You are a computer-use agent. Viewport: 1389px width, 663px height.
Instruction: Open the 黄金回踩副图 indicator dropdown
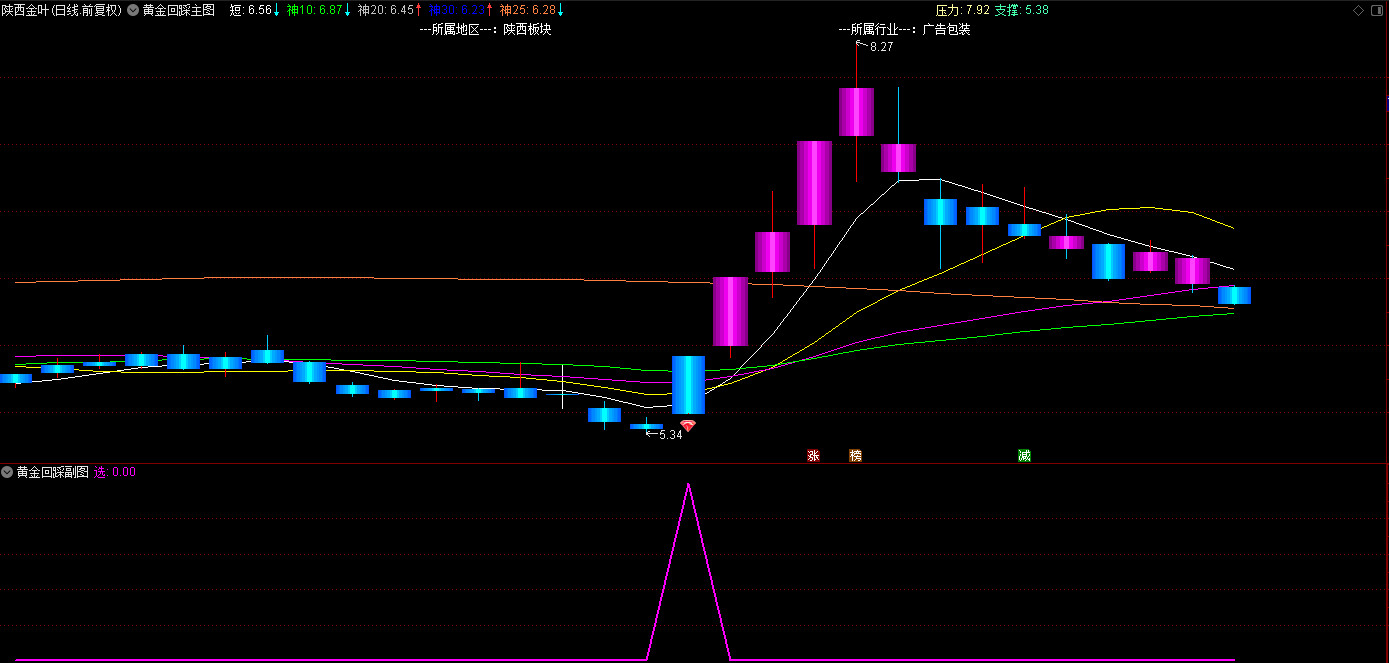(x=8, y=472)
